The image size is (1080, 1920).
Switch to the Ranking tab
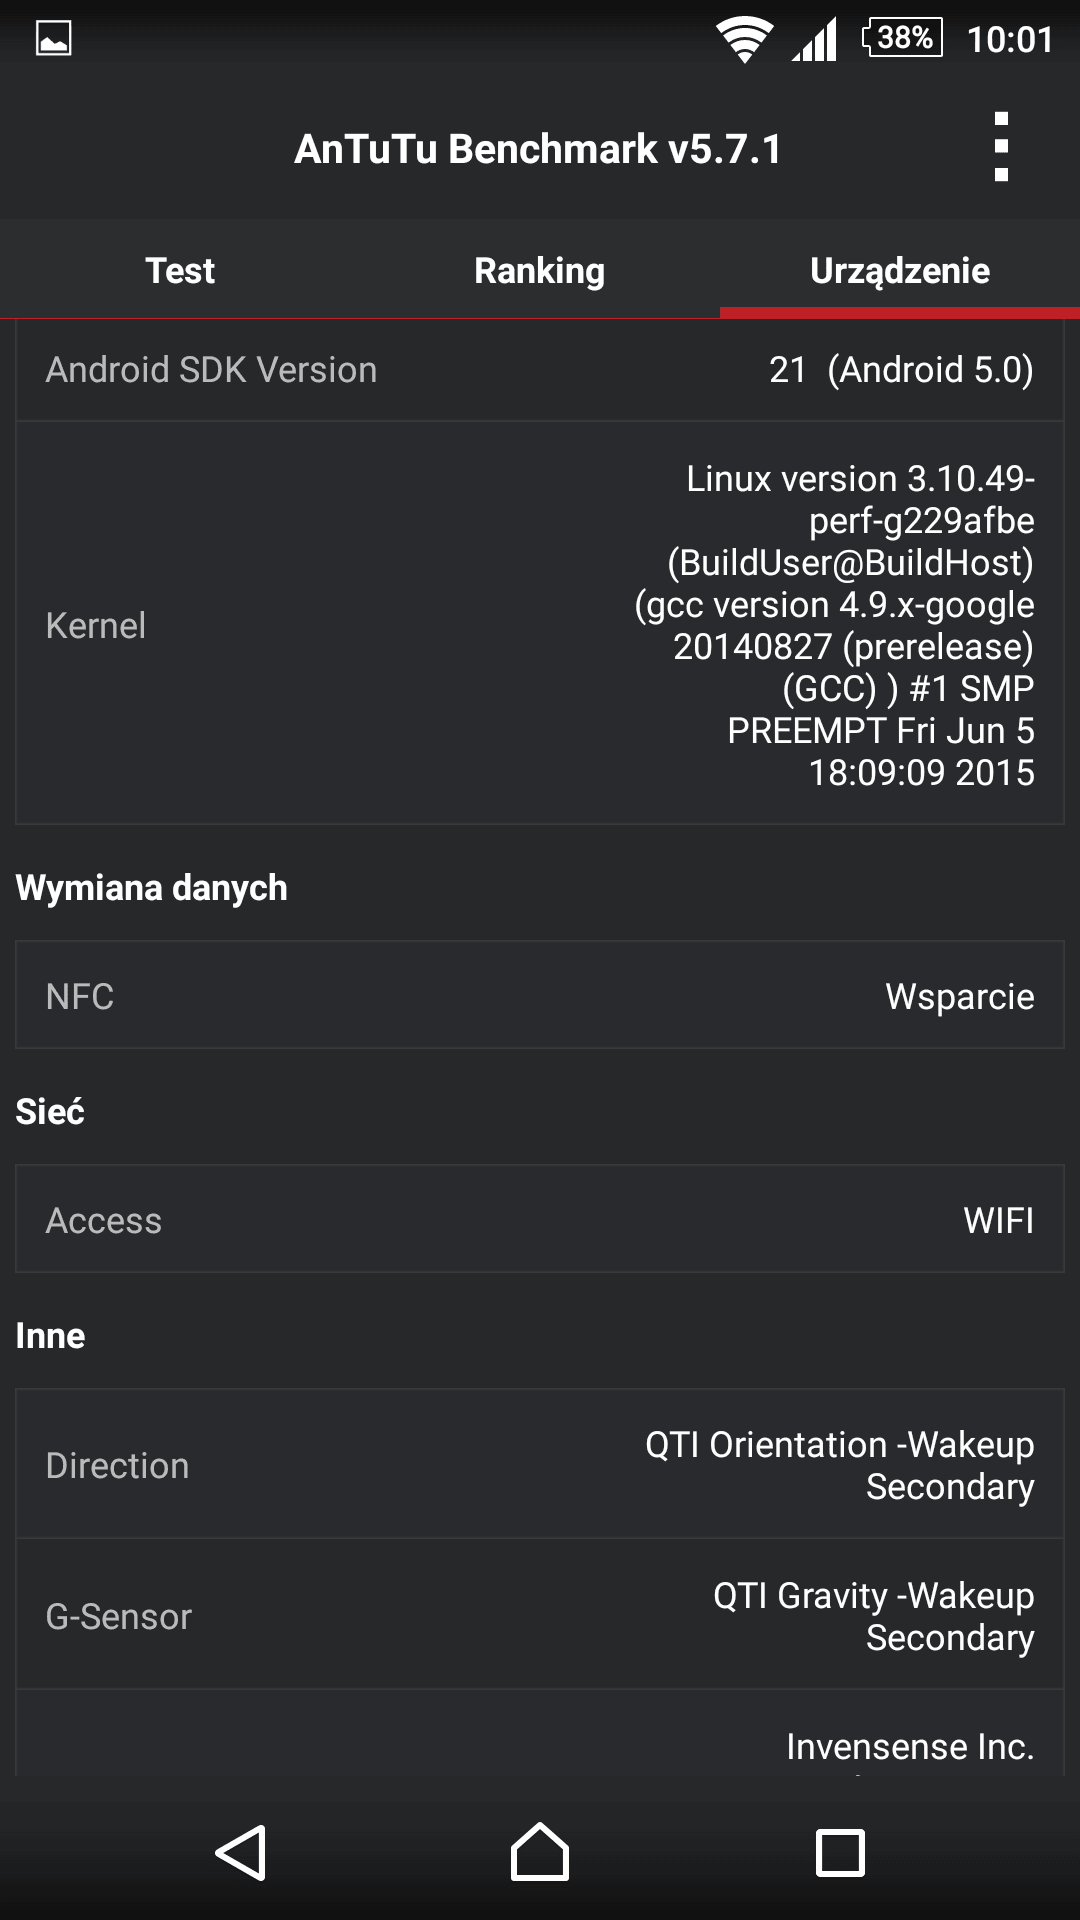(540, 270)
